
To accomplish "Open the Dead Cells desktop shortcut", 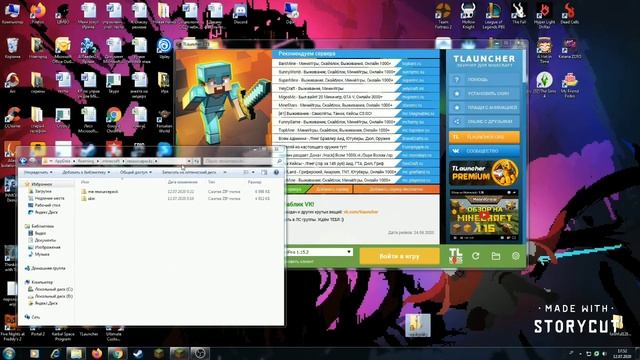I will (x=569, y=13).
